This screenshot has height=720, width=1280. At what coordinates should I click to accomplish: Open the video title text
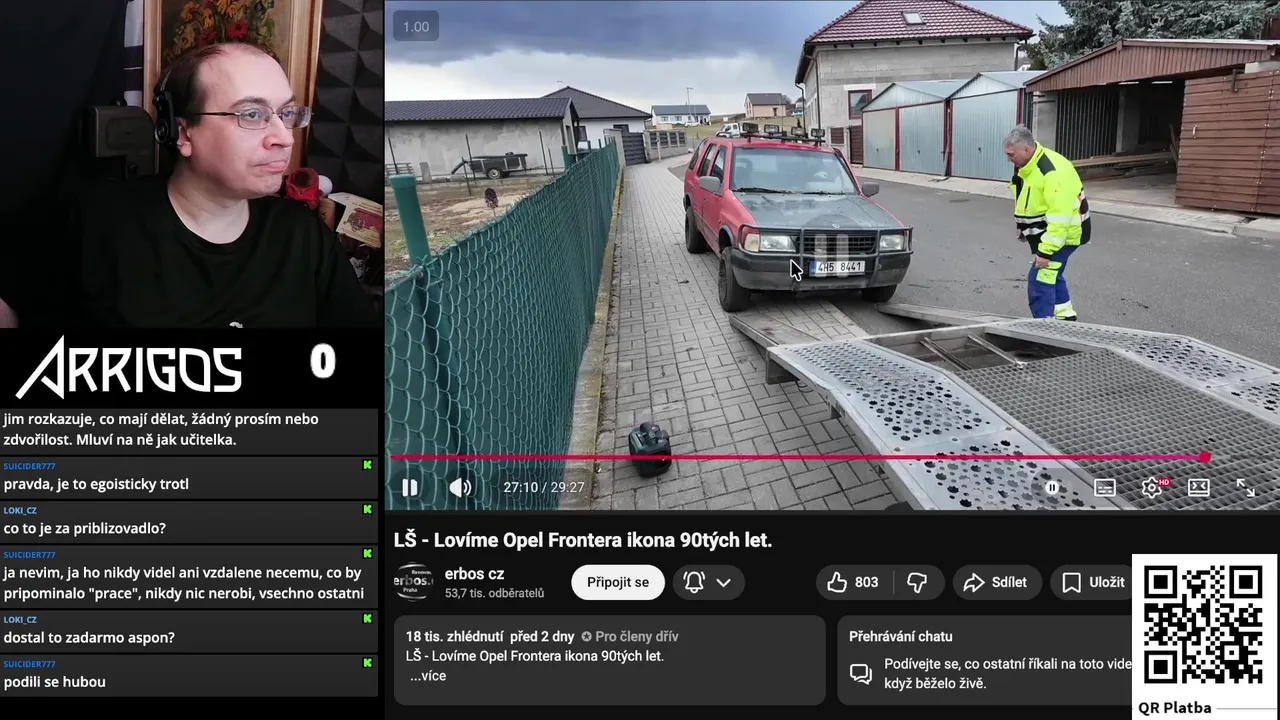(x=583, y=540)
